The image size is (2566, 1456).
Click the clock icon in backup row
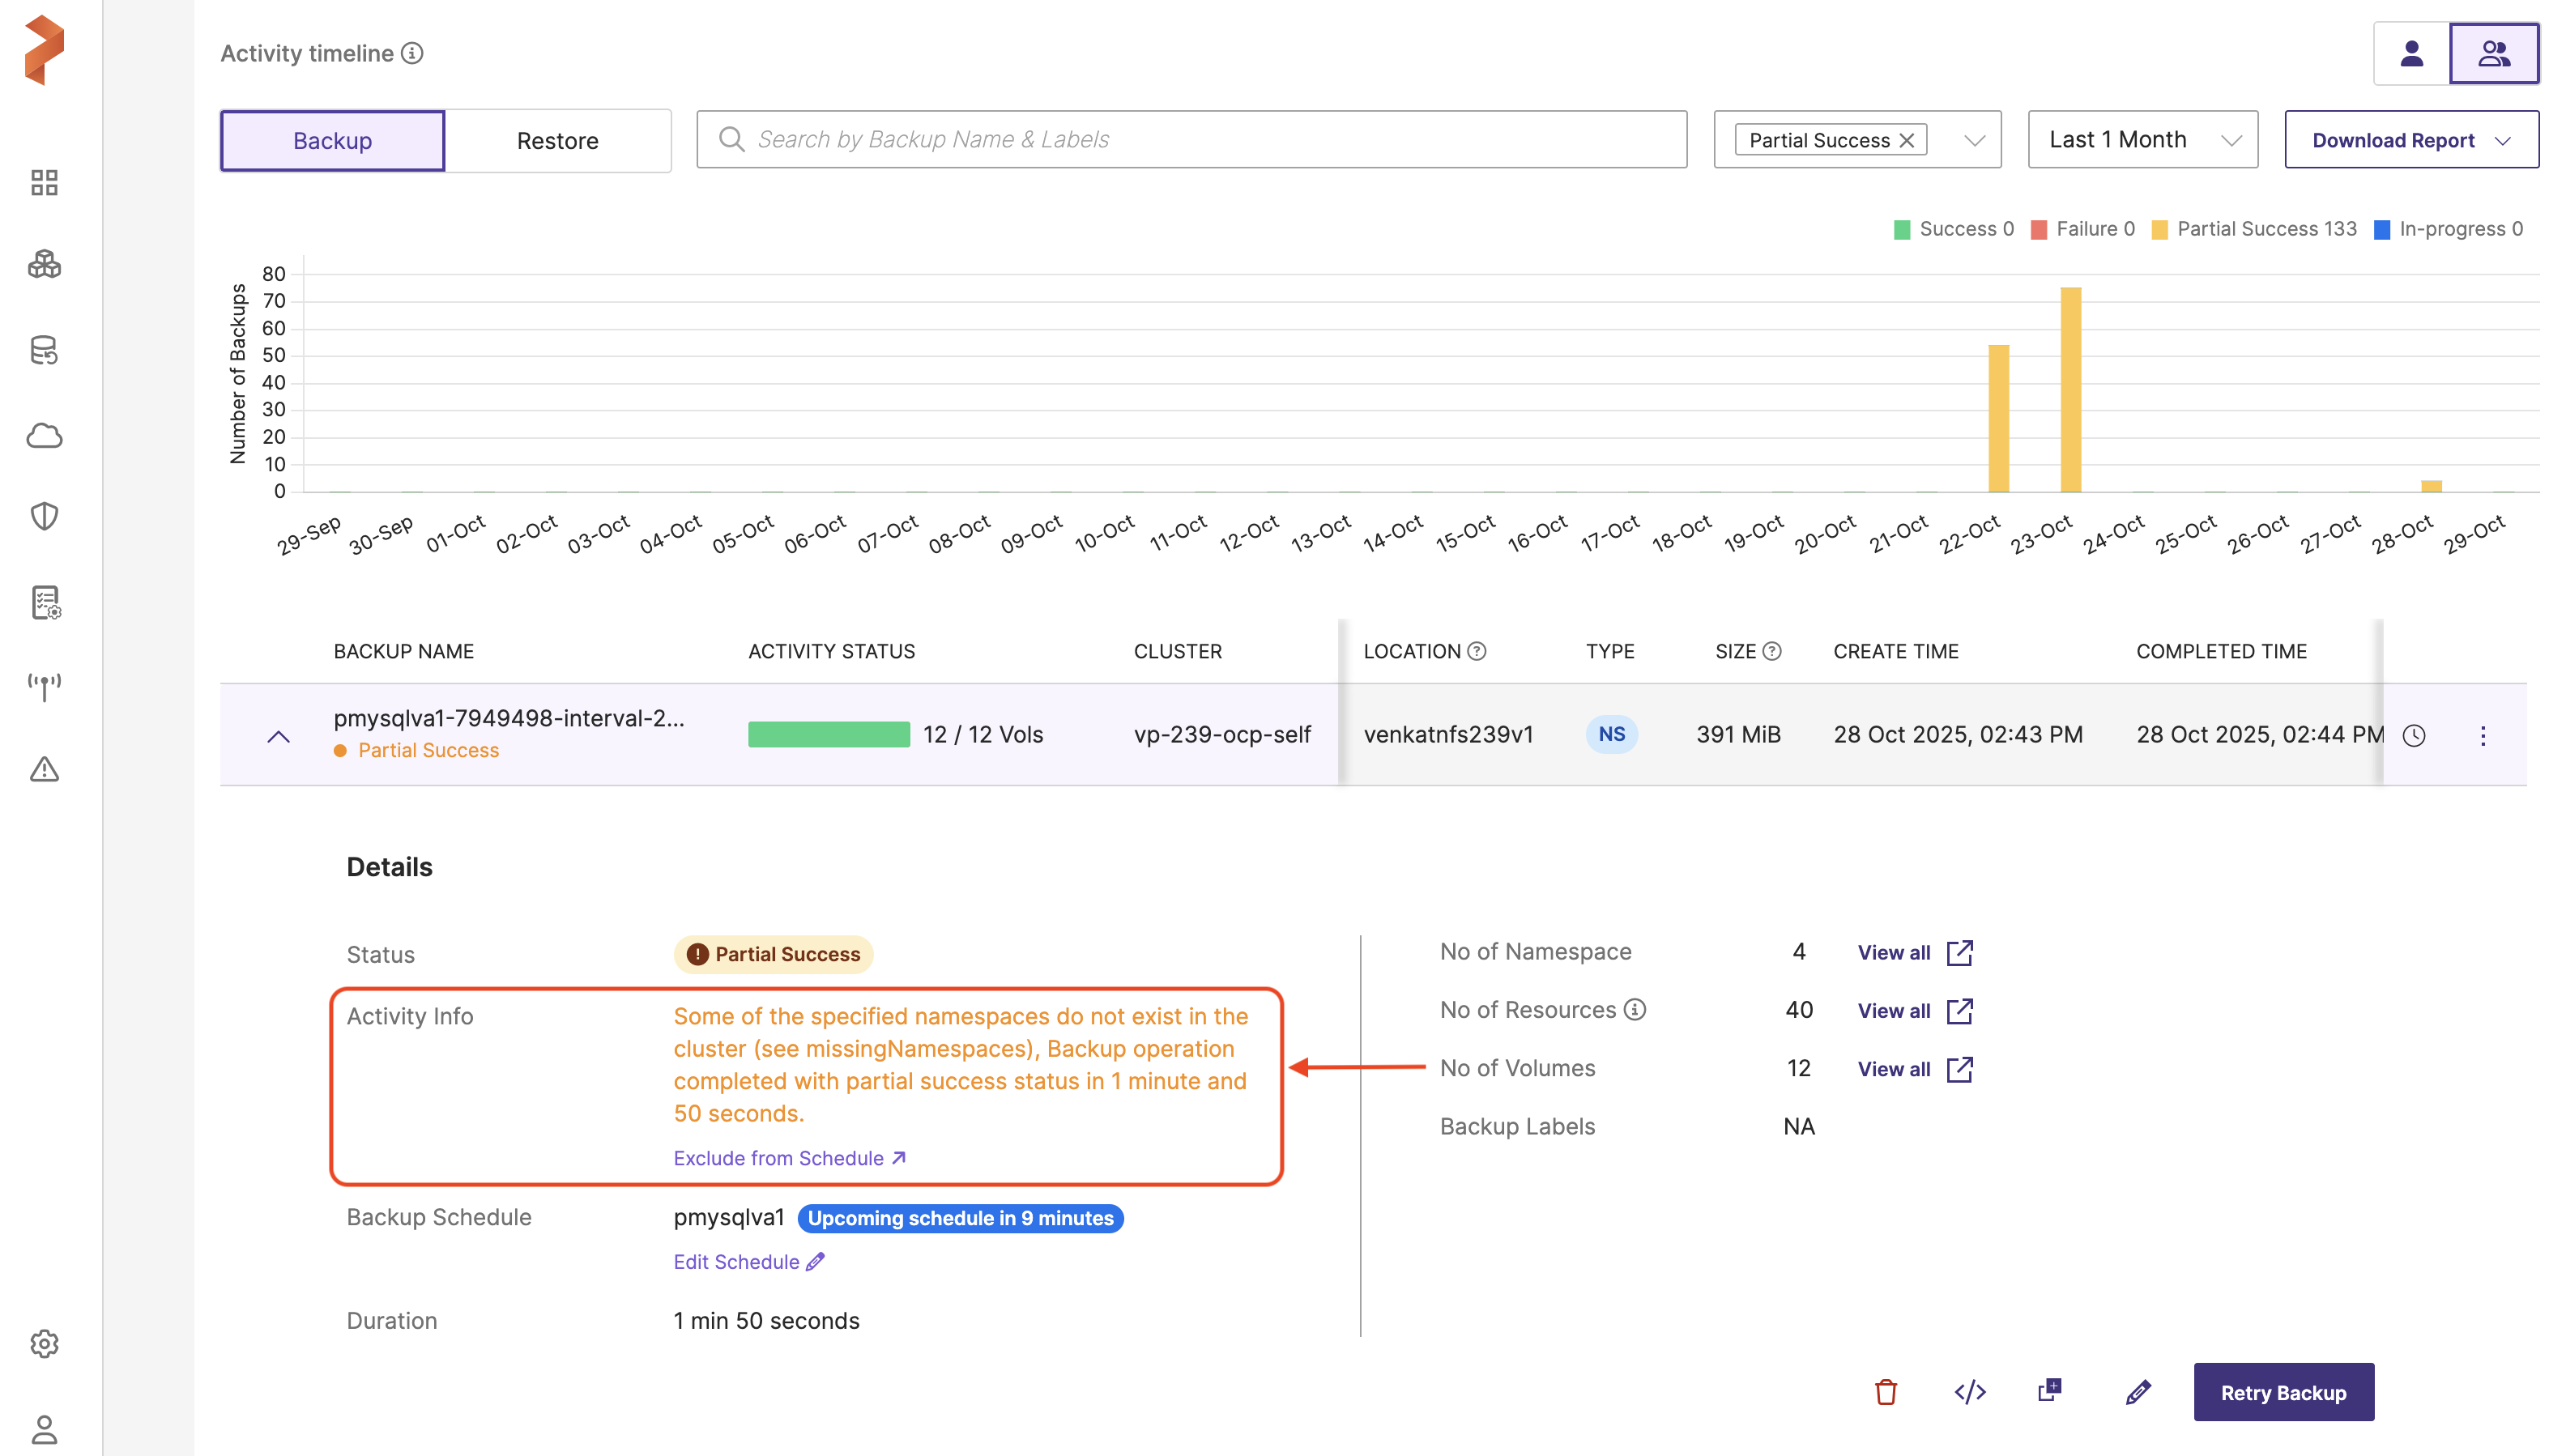tap(2414, 735)
